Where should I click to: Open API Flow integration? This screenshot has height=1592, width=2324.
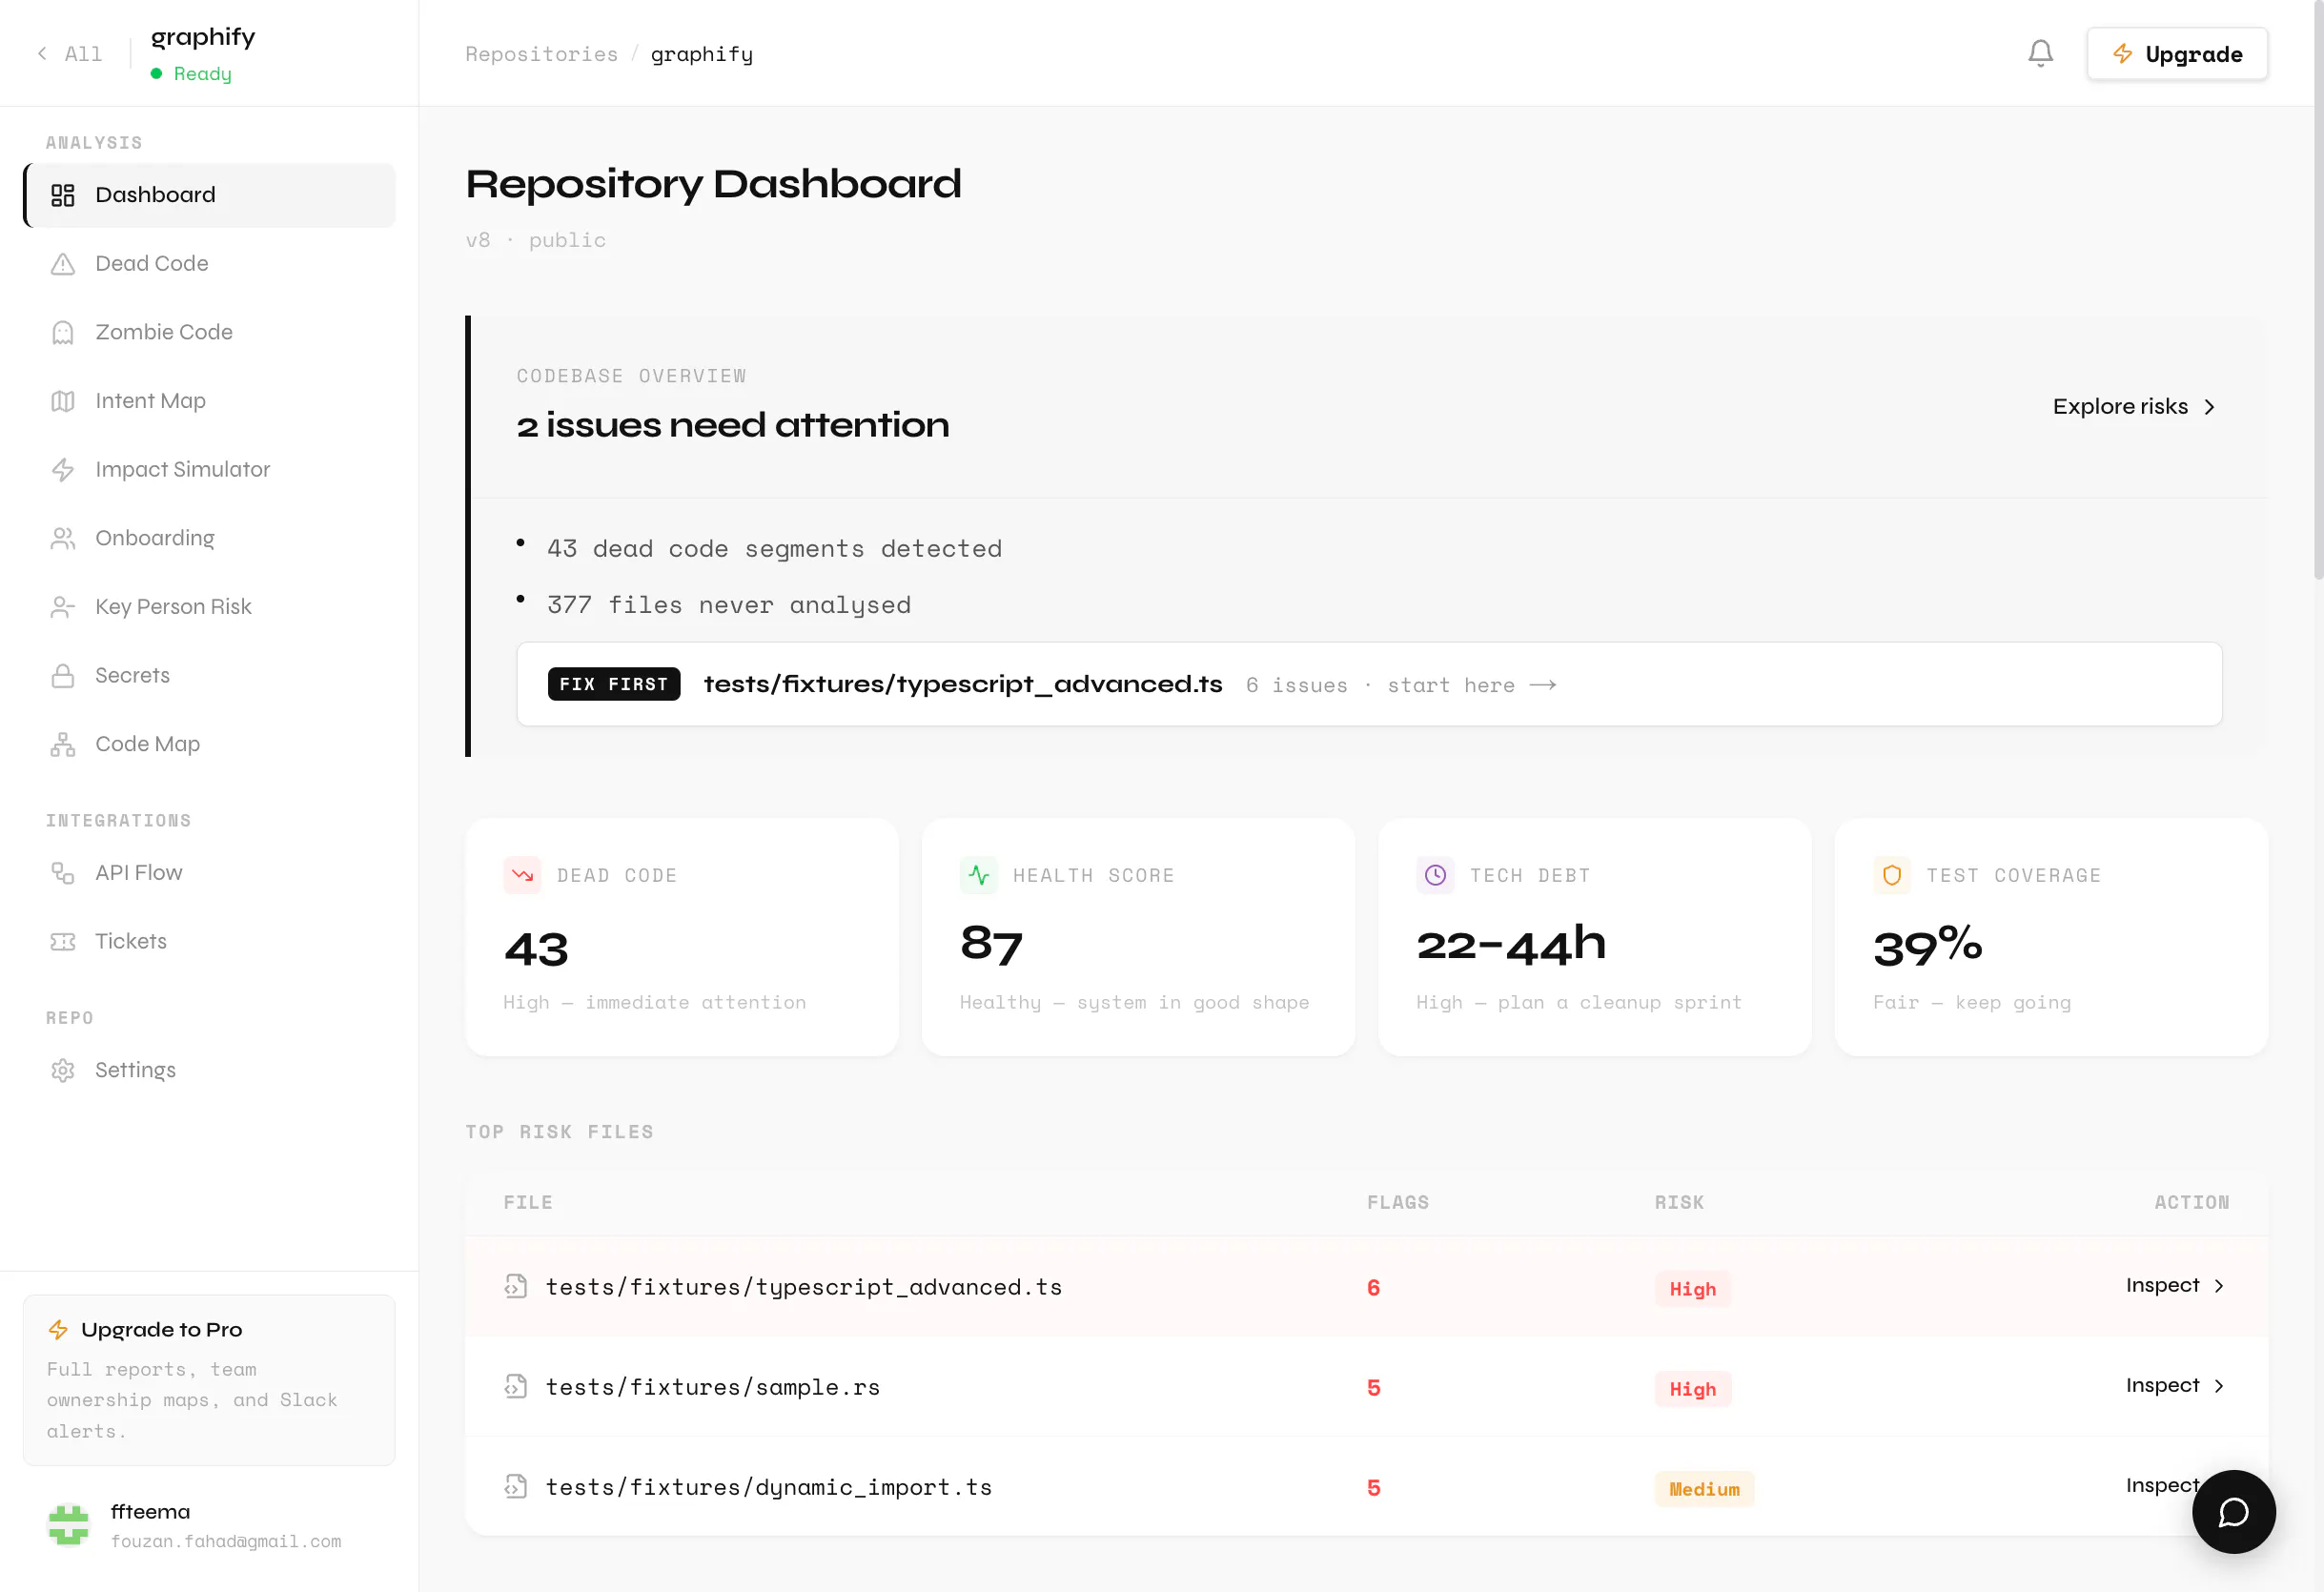(210, 873)
